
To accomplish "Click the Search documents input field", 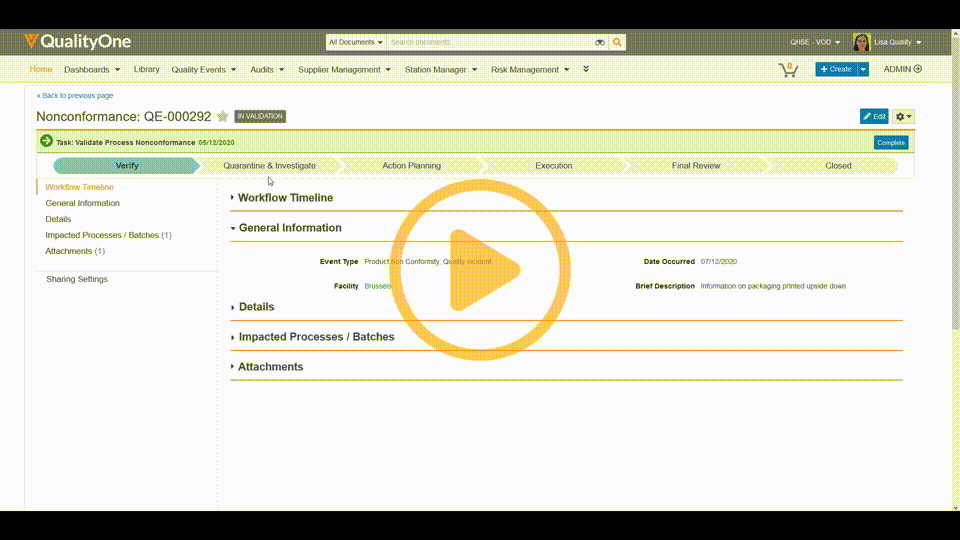I will (490, 42).
